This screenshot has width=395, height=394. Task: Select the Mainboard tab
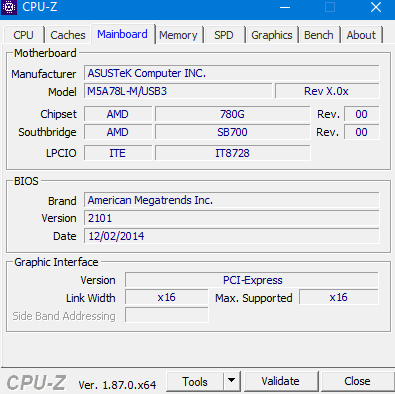tap(122, 34)
